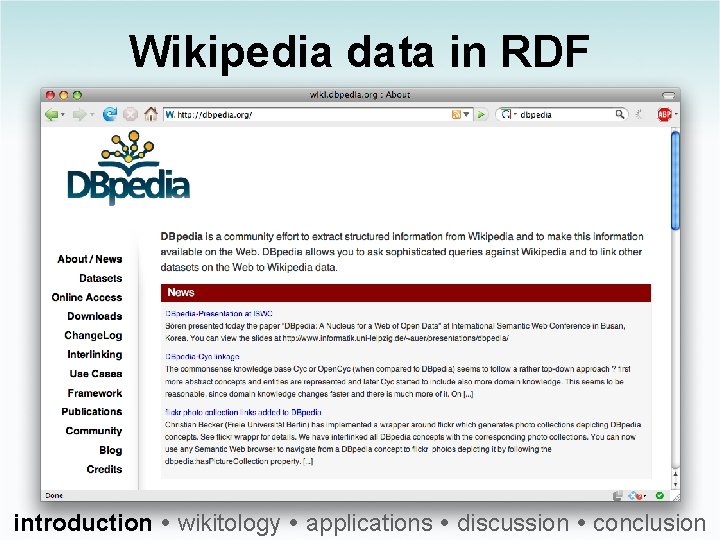Click the site favicon W in address bar

tap(170, 114)
